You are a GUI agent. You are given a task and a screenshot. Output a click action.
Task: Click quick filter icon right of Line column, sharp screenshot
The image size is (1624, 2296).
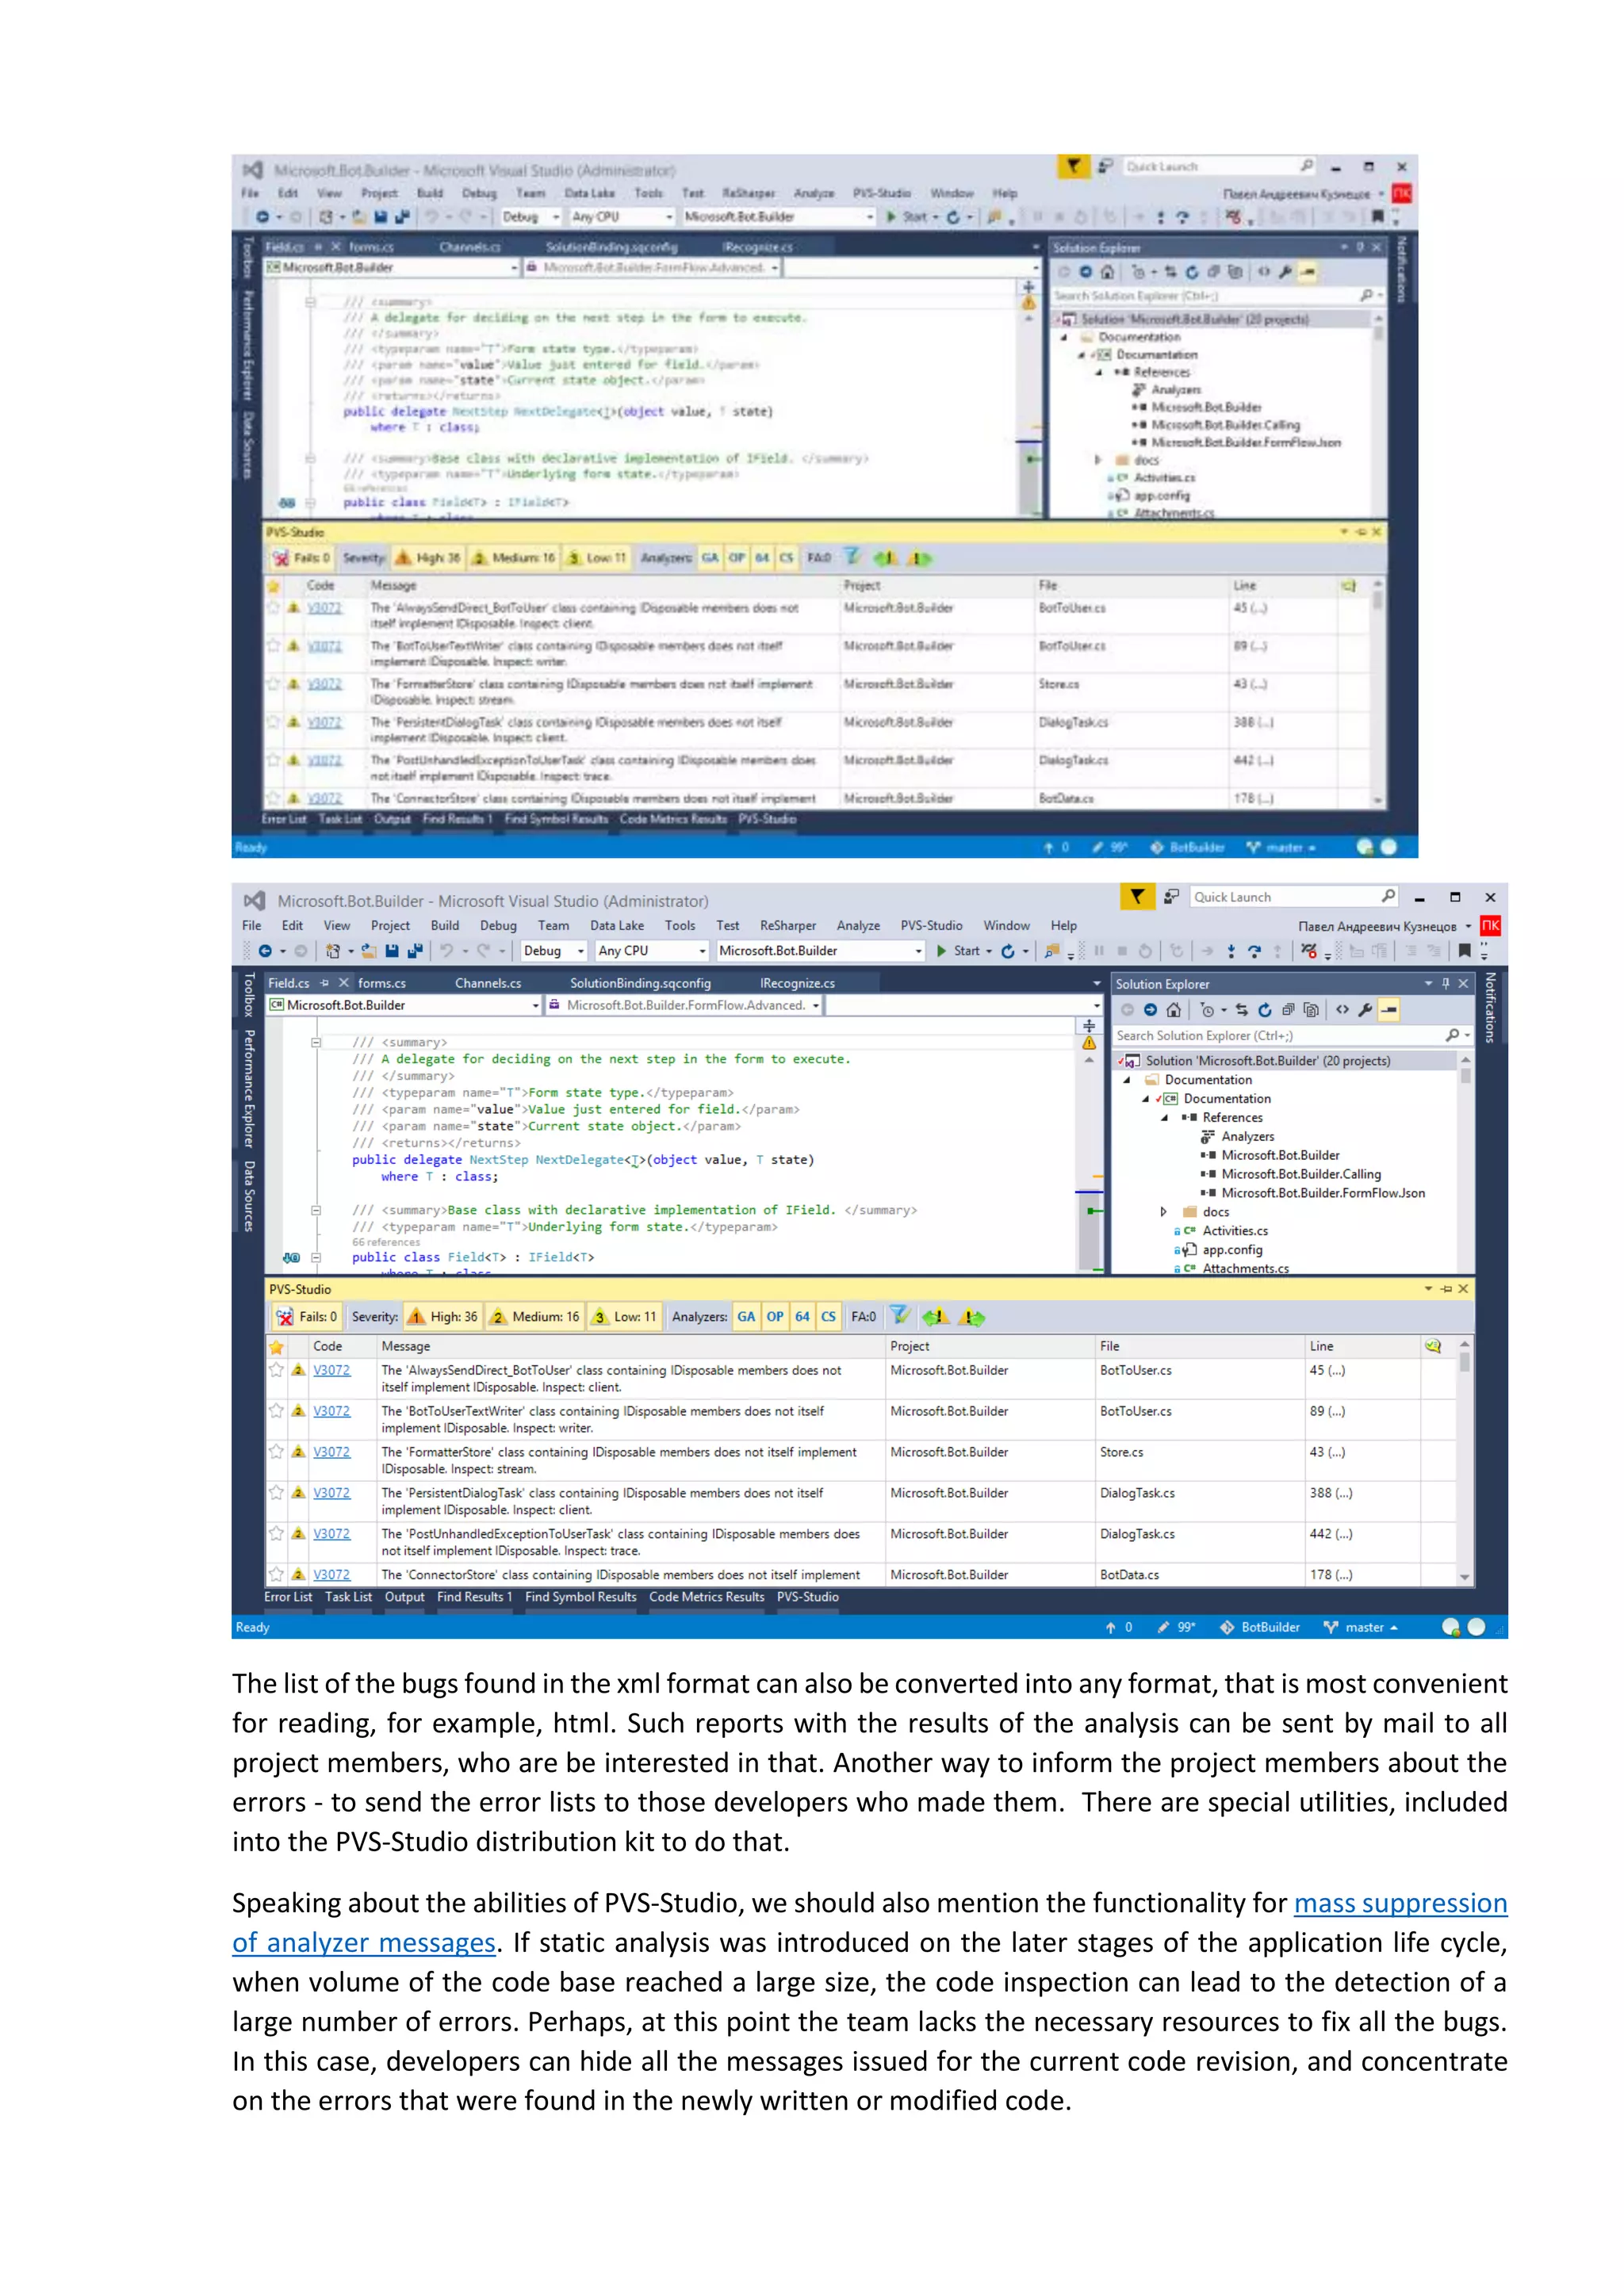[1433, 1346]
